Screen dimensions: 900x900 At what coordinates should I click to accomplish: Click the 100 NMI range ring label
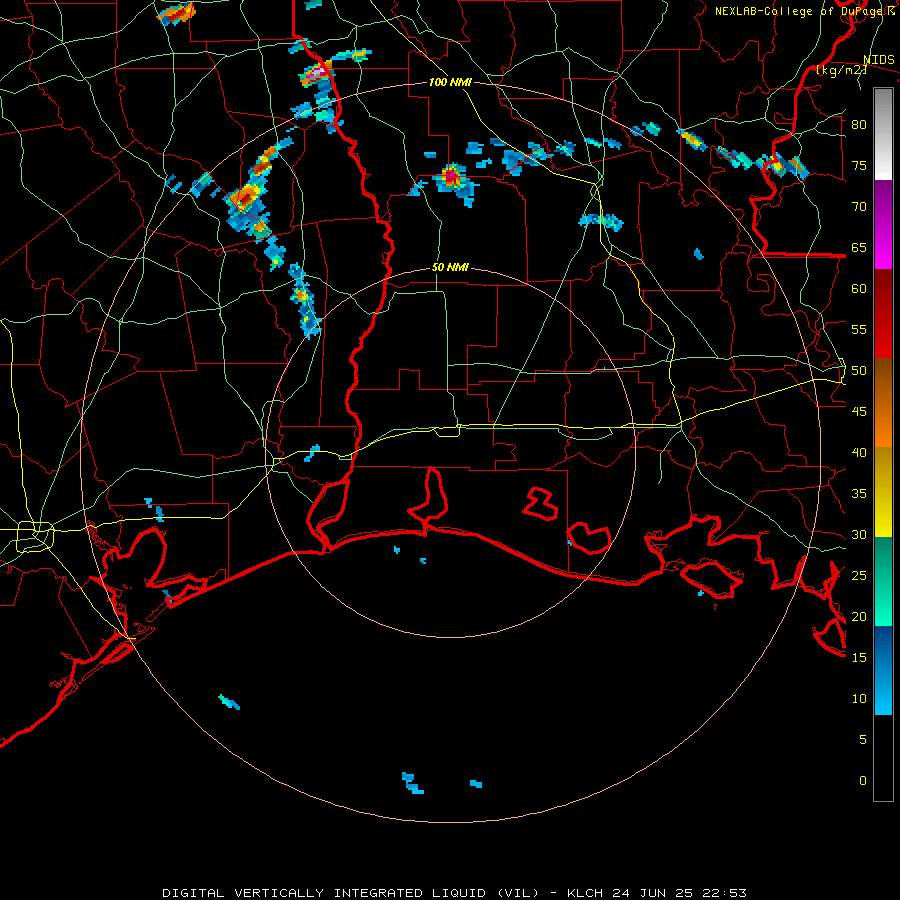coord(450,82)
